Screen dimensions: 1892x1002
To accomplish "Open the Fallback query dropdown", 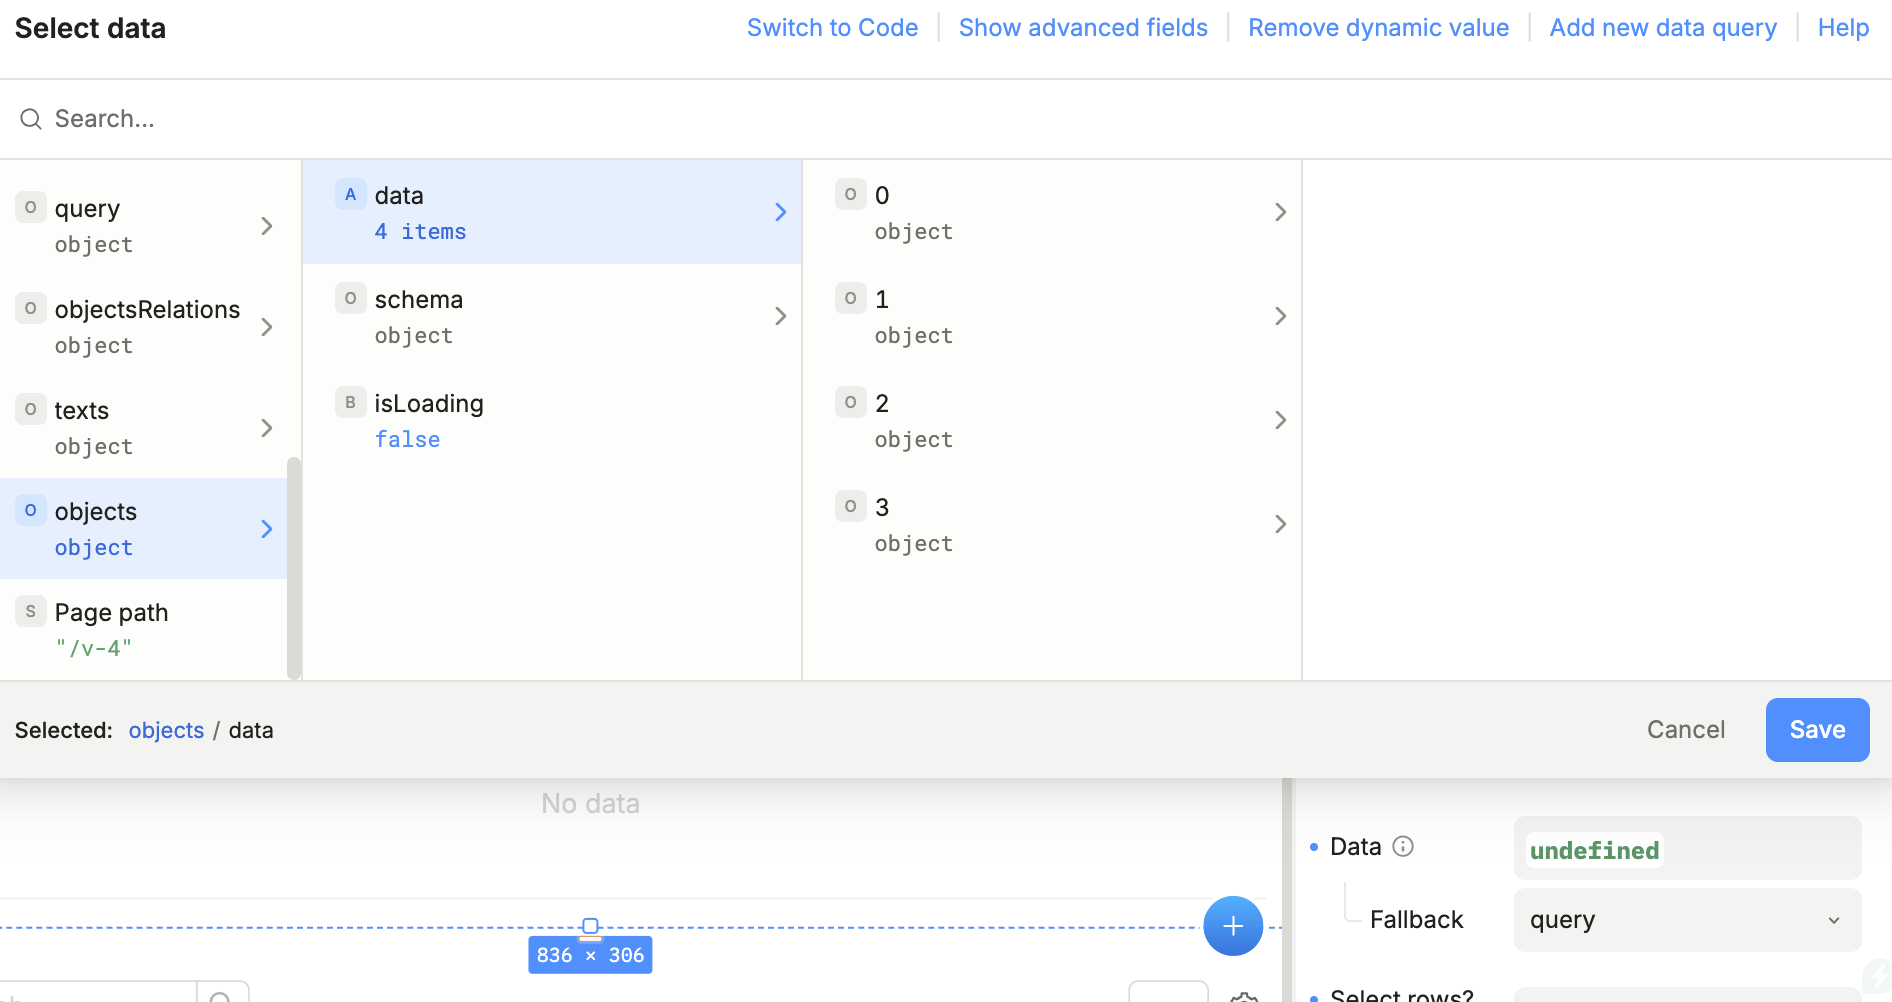I will point(1686,920).
